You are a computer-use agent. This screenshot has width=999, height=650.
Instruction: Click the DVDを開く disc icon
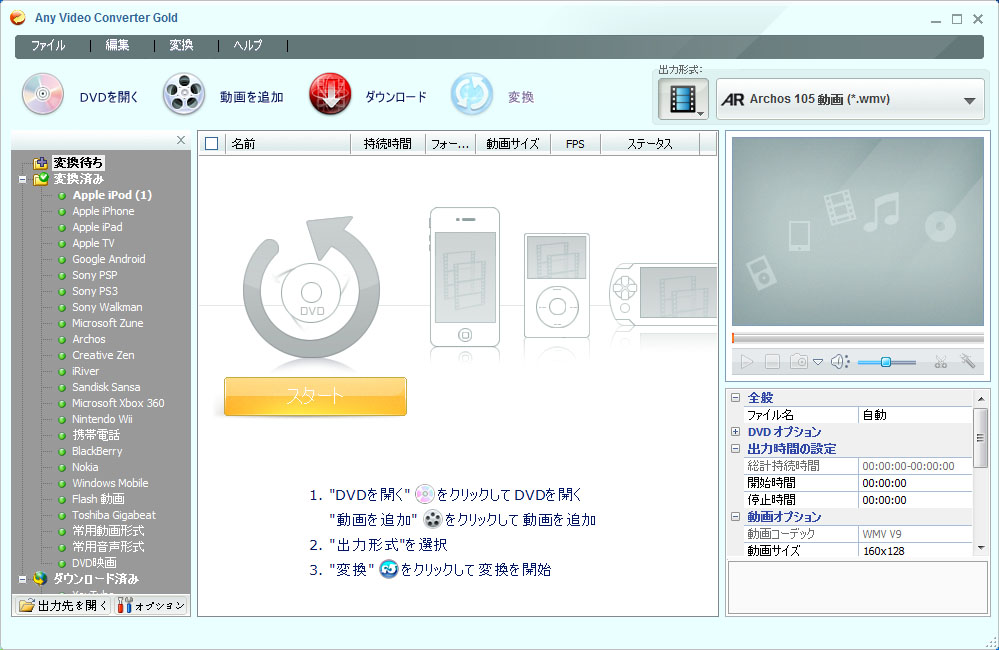coord(43,94)
